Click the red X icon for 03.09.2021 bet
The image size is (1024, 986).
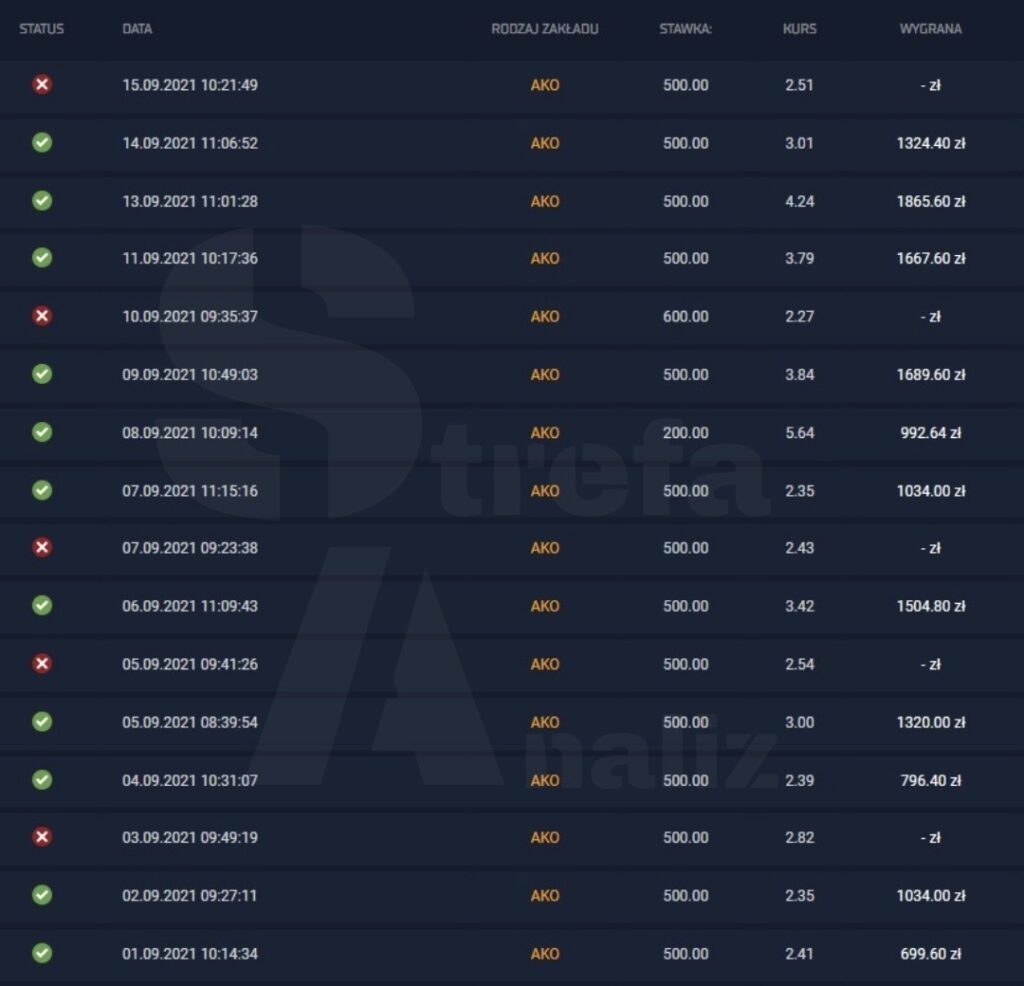42,837
